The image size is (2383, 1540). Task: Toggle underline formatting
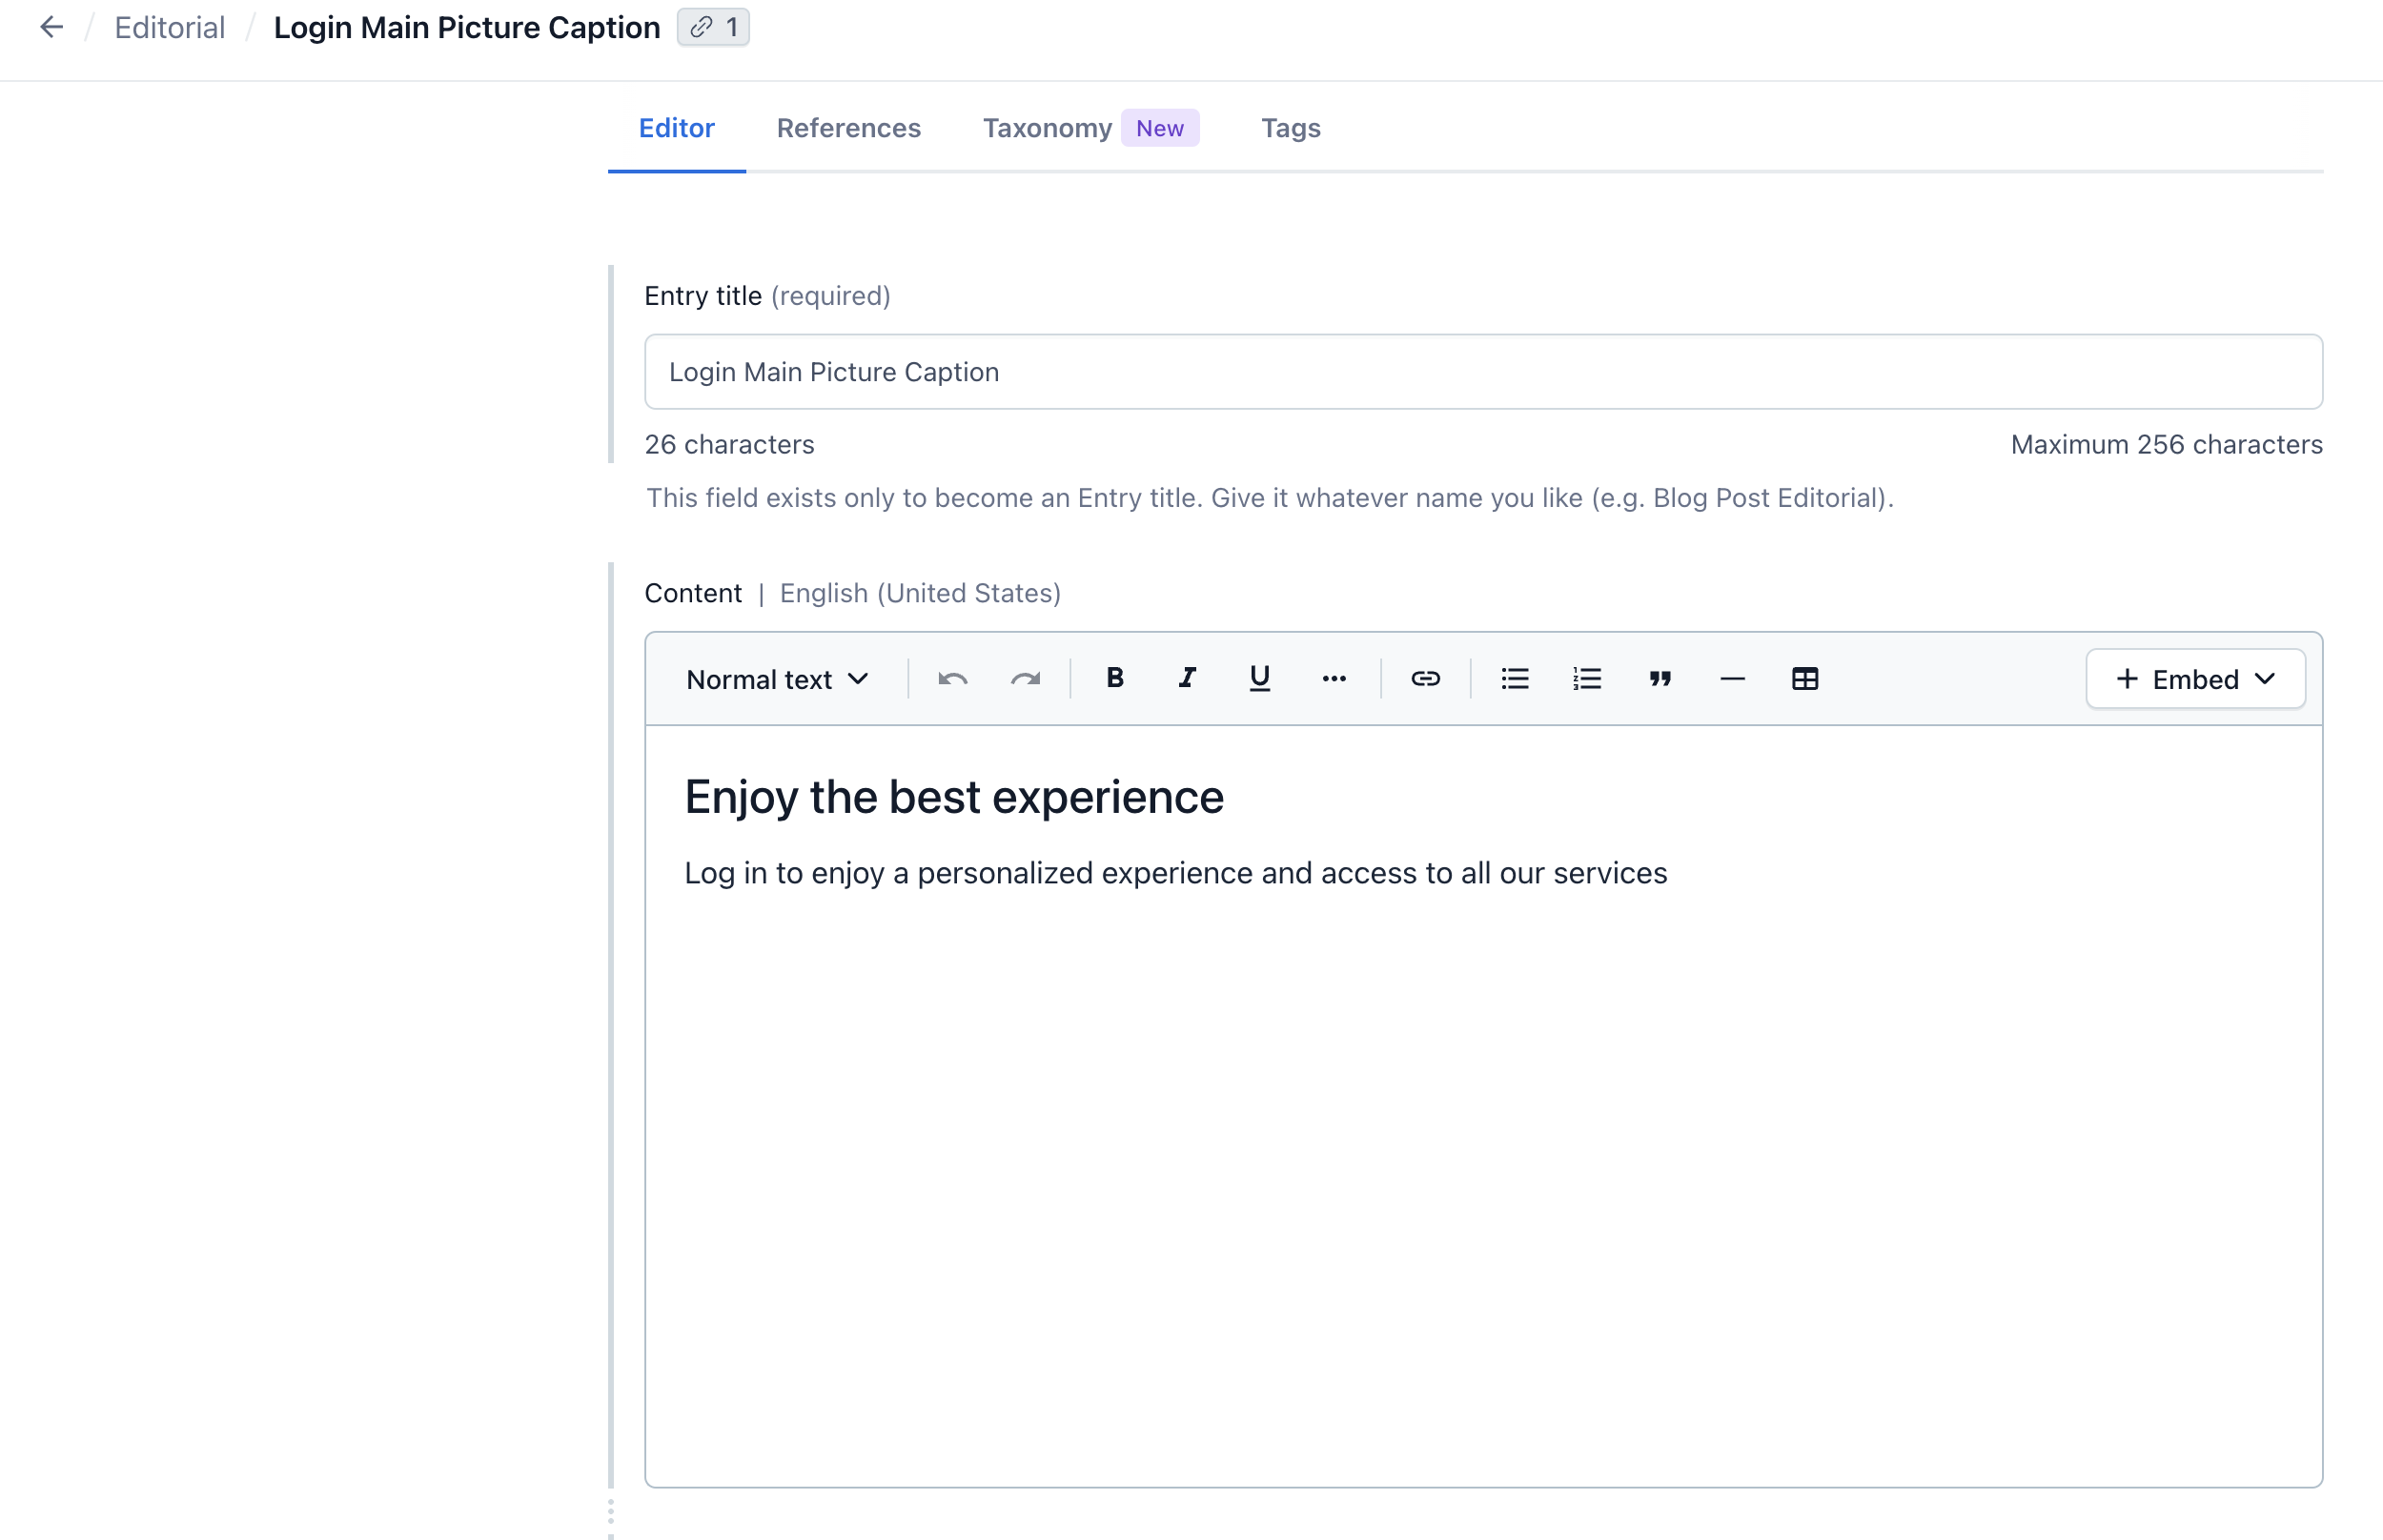tap(1260, 679)
